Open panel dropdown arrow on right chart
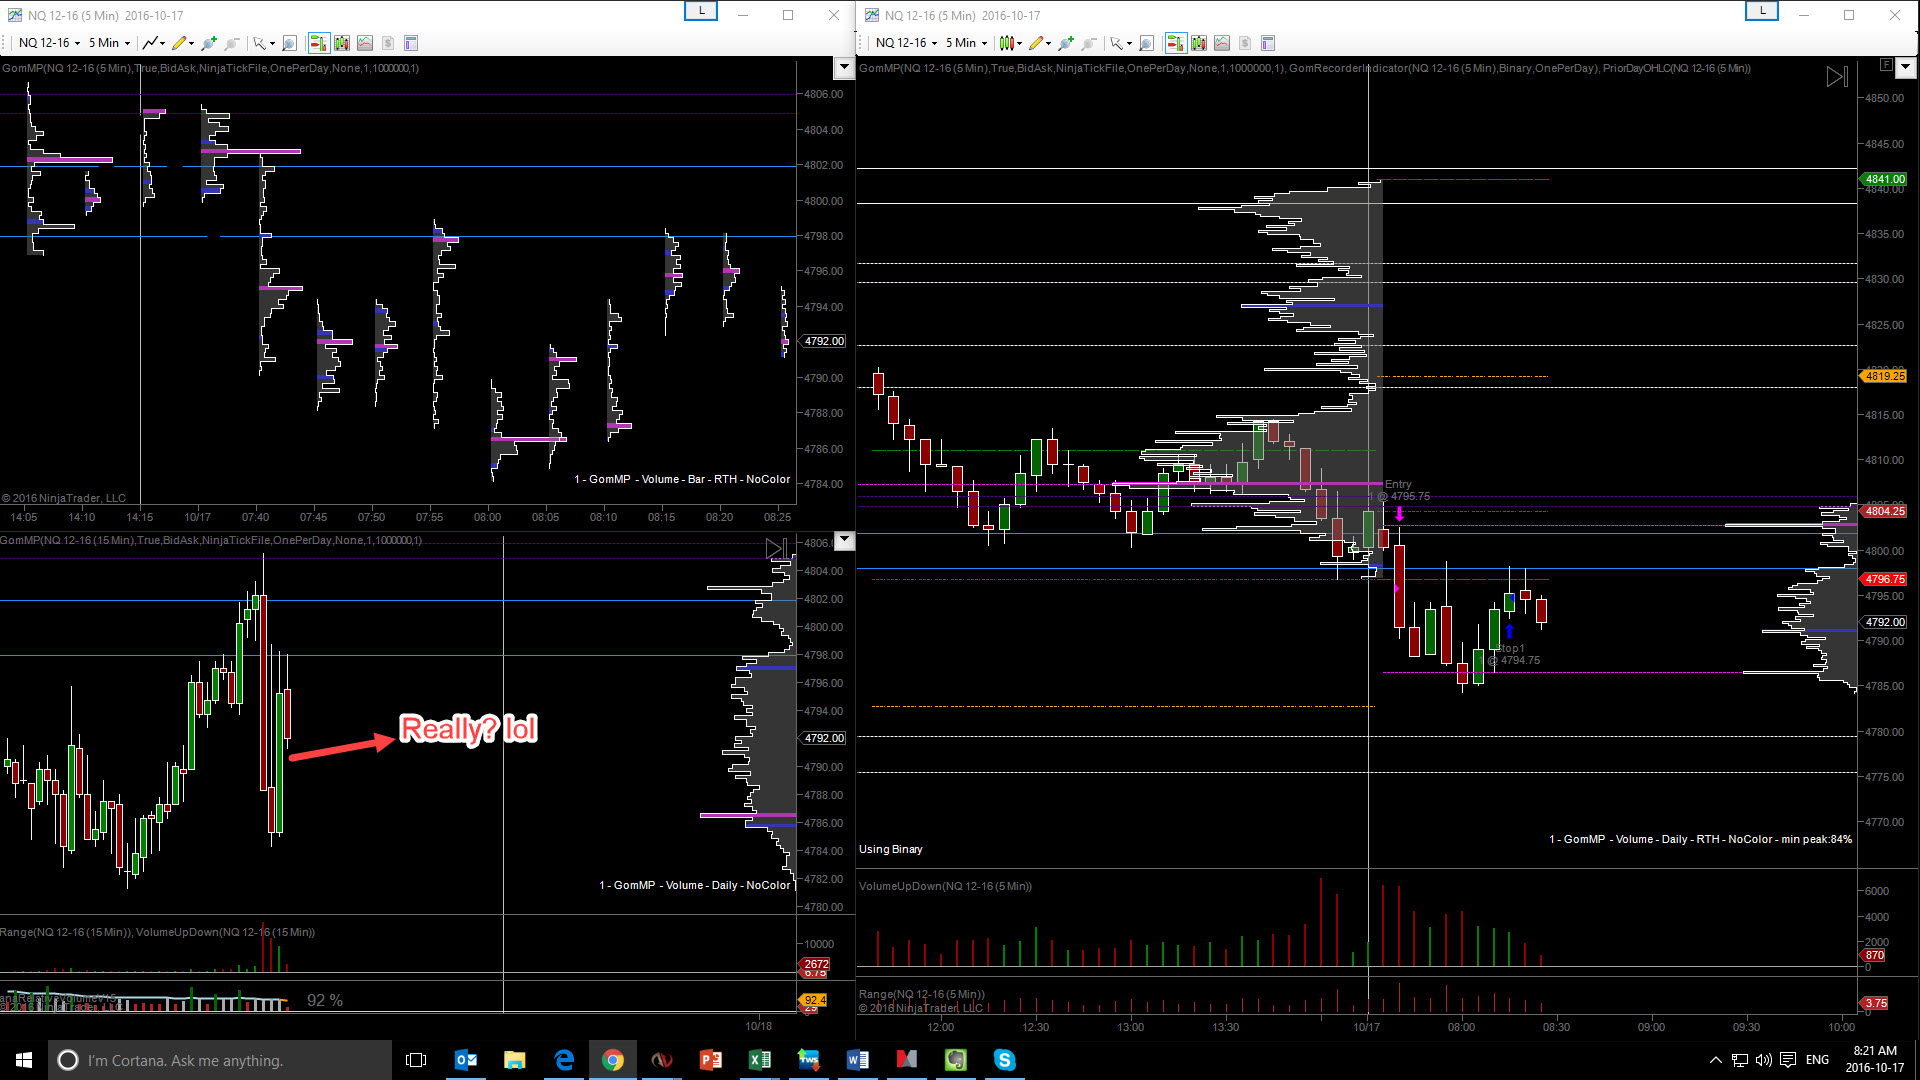 pos(1905,67)
